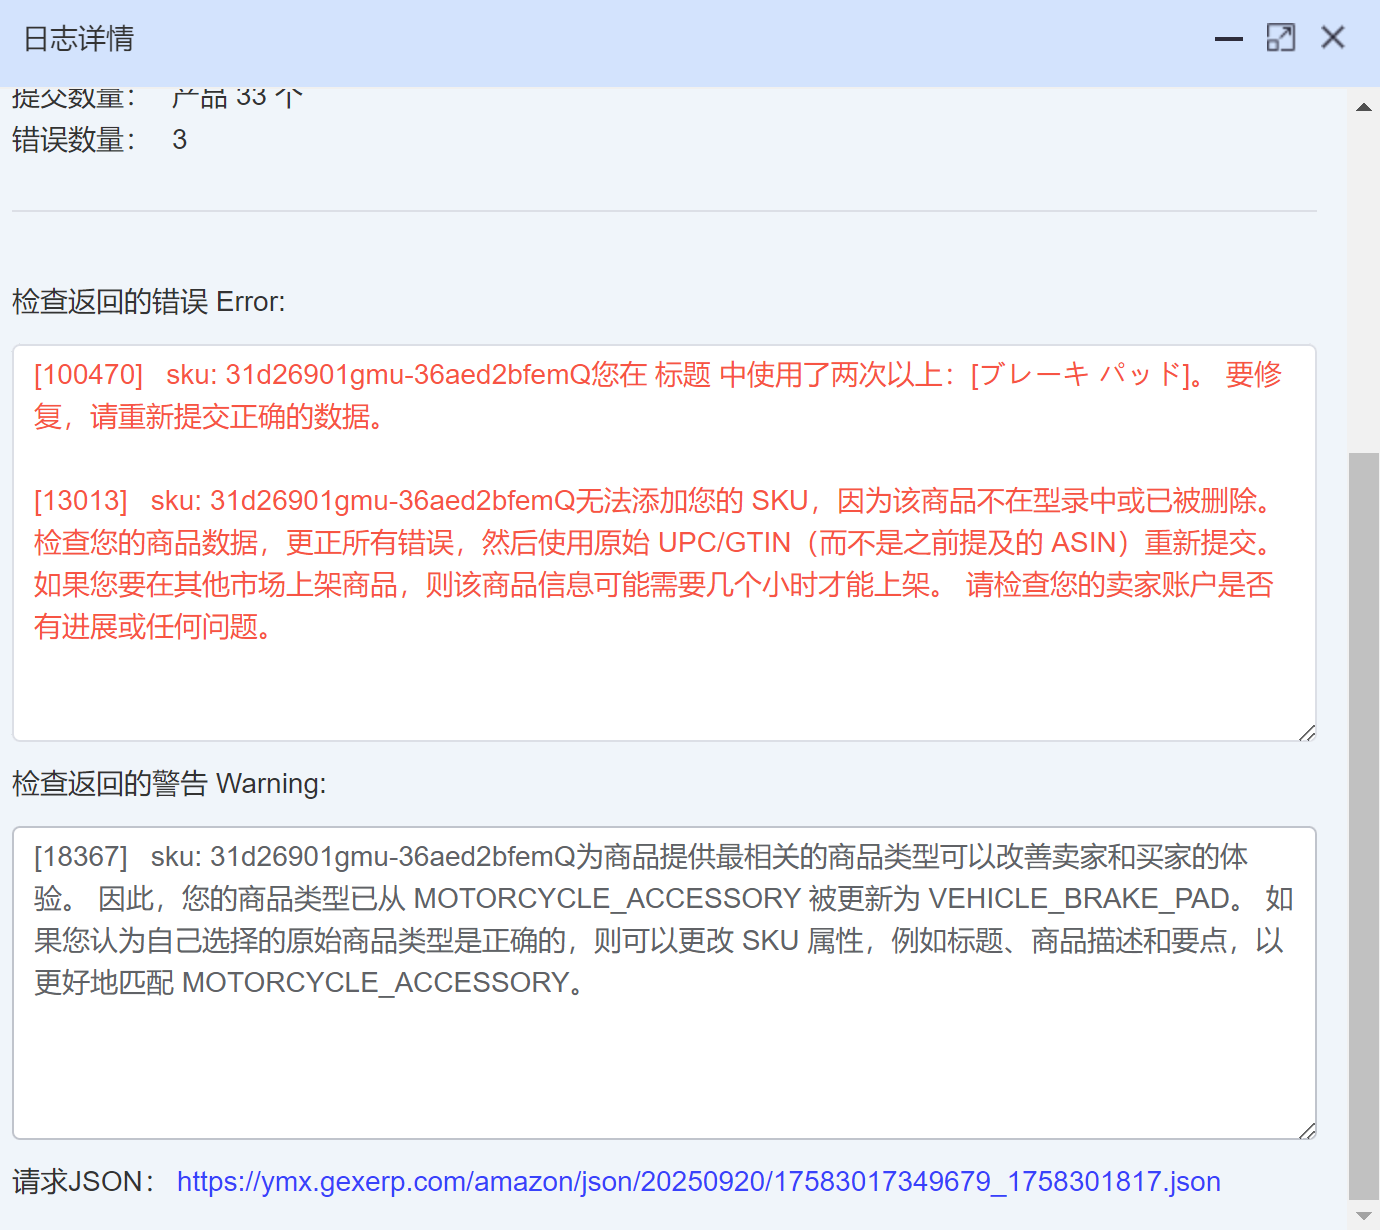Click the vertical scrollbar thumb
Viewport: 1380px width, 1230px height.
pyautogui.click(x=1363, y=820)
